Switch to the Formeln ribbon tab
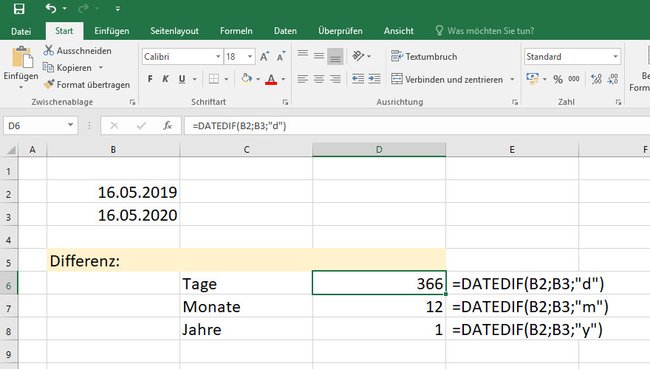 click(x=236, y=31)
